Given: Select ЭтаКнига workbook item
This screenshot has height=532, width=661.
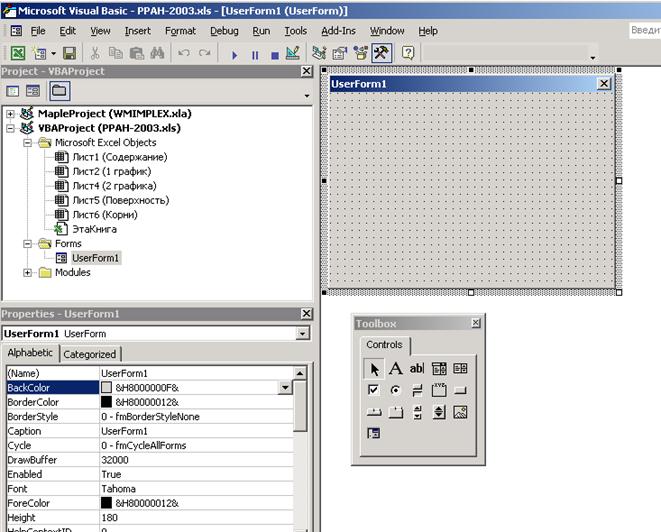Looking at the screenshot, I should click(x=94, y=229).
